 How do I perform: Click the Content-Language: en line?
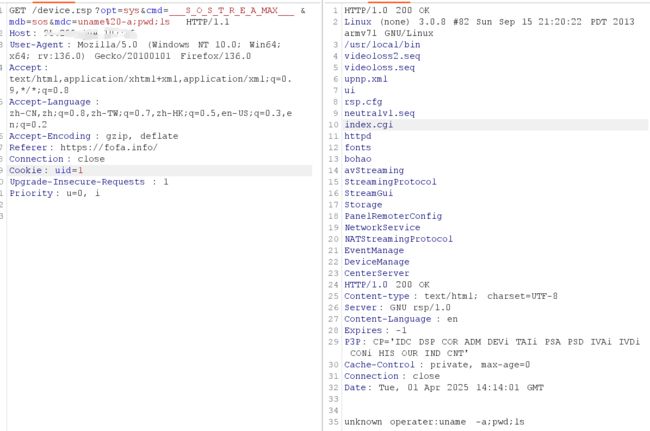pos(401,319)
